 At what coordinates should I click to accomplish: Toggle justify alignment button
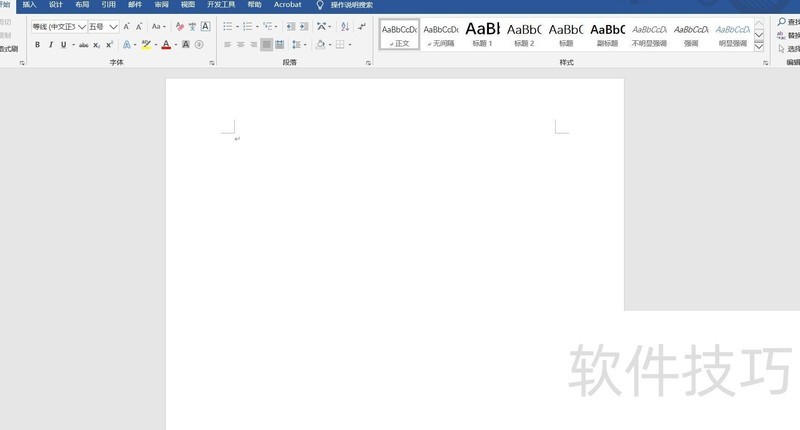[266, 45]
